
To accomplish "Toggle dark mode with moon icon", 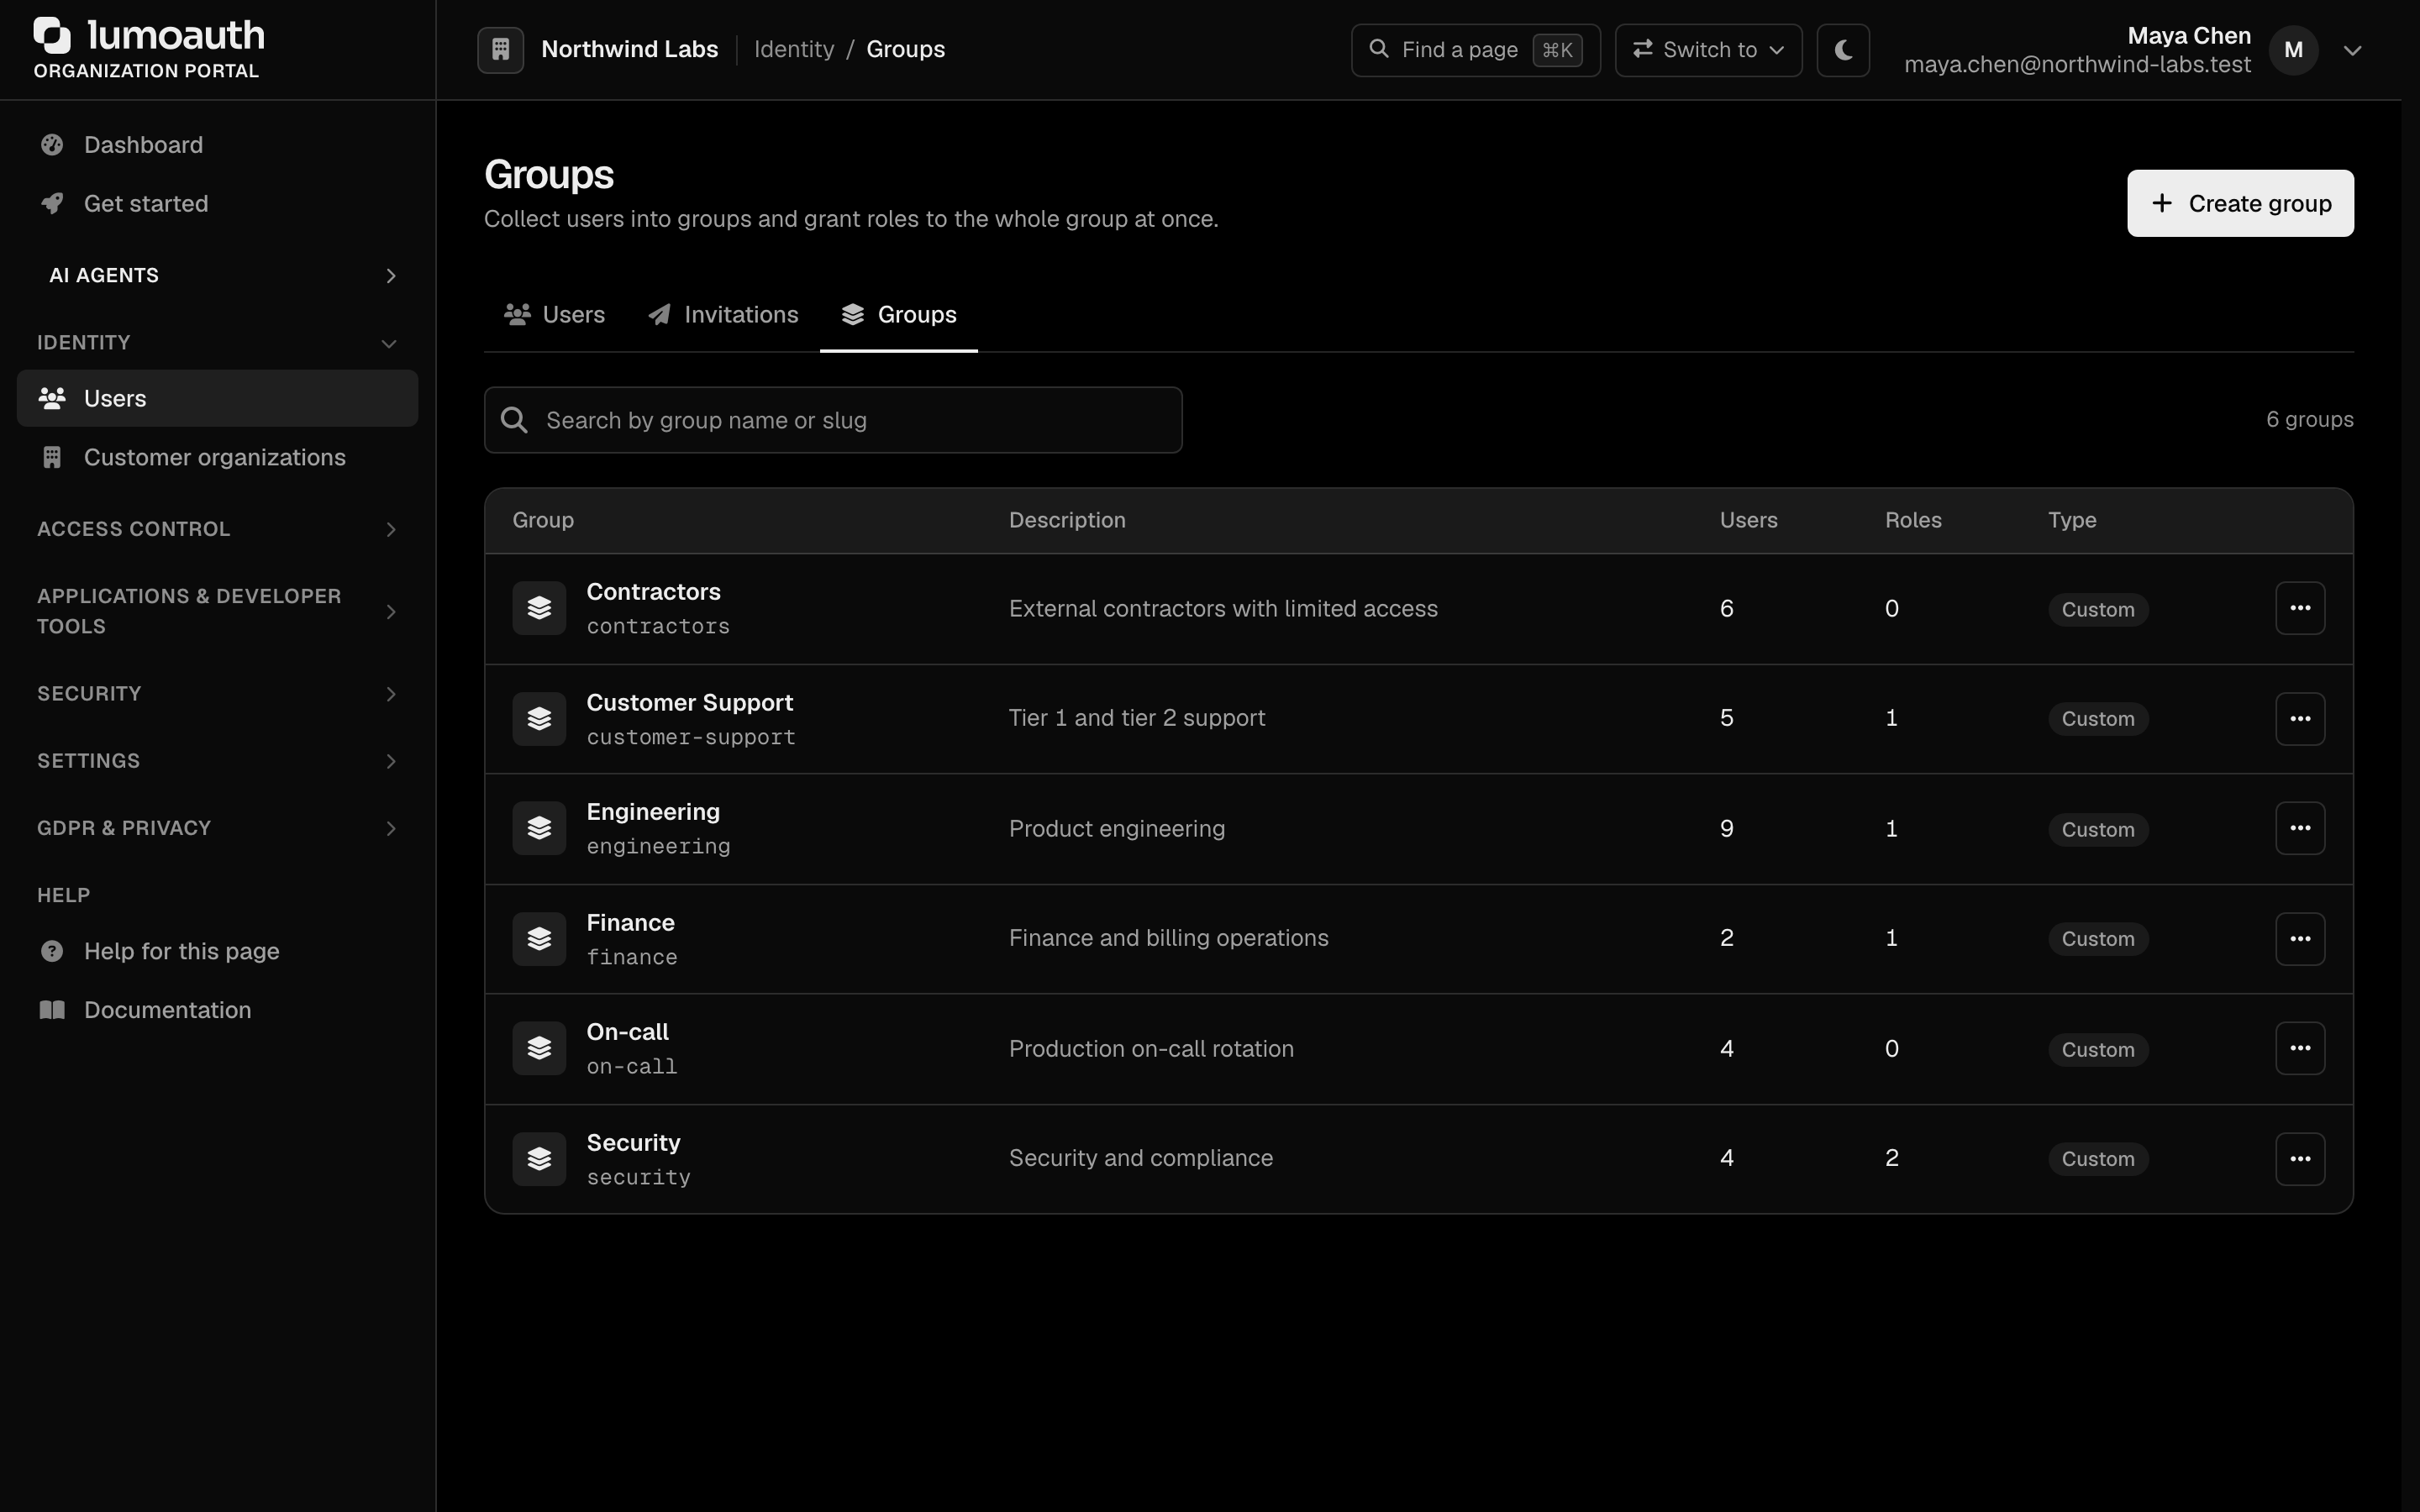I will pyautogui.click(x=1843, y=50).
